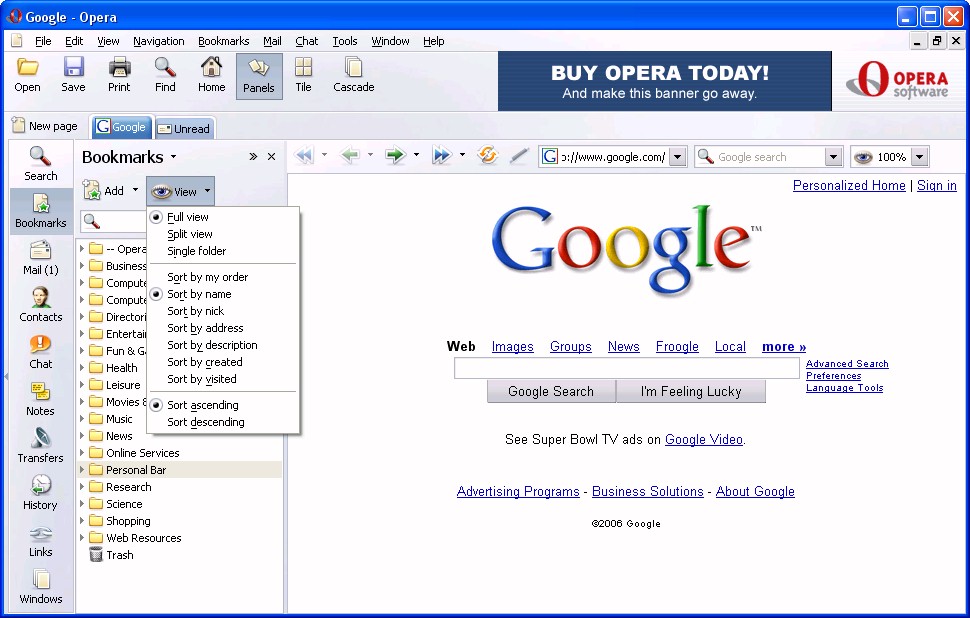Click the wand icon beside Reload
The height and width of the screenshot is (618, 970).
[518, 156]
